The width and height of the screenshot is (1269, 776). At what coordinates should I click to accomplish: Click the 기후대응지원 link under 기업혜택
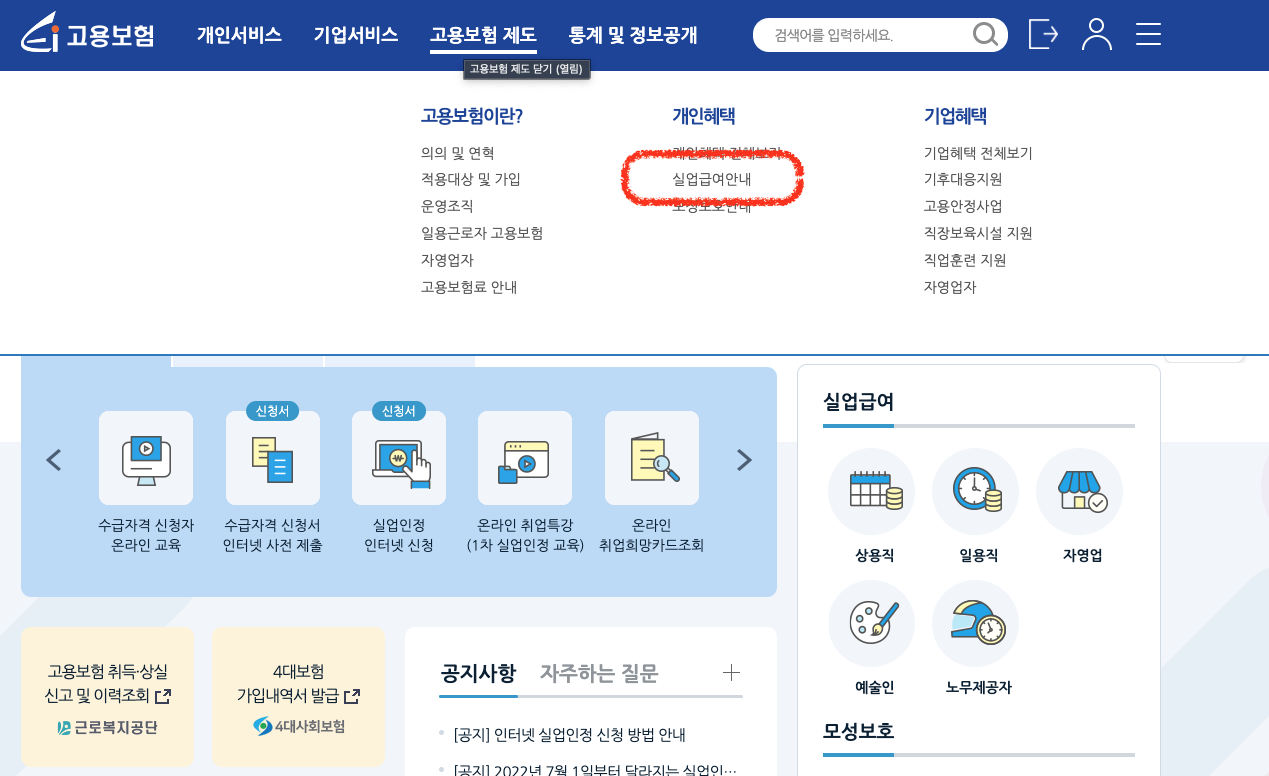pyautogui.click(x=964, y=179)
